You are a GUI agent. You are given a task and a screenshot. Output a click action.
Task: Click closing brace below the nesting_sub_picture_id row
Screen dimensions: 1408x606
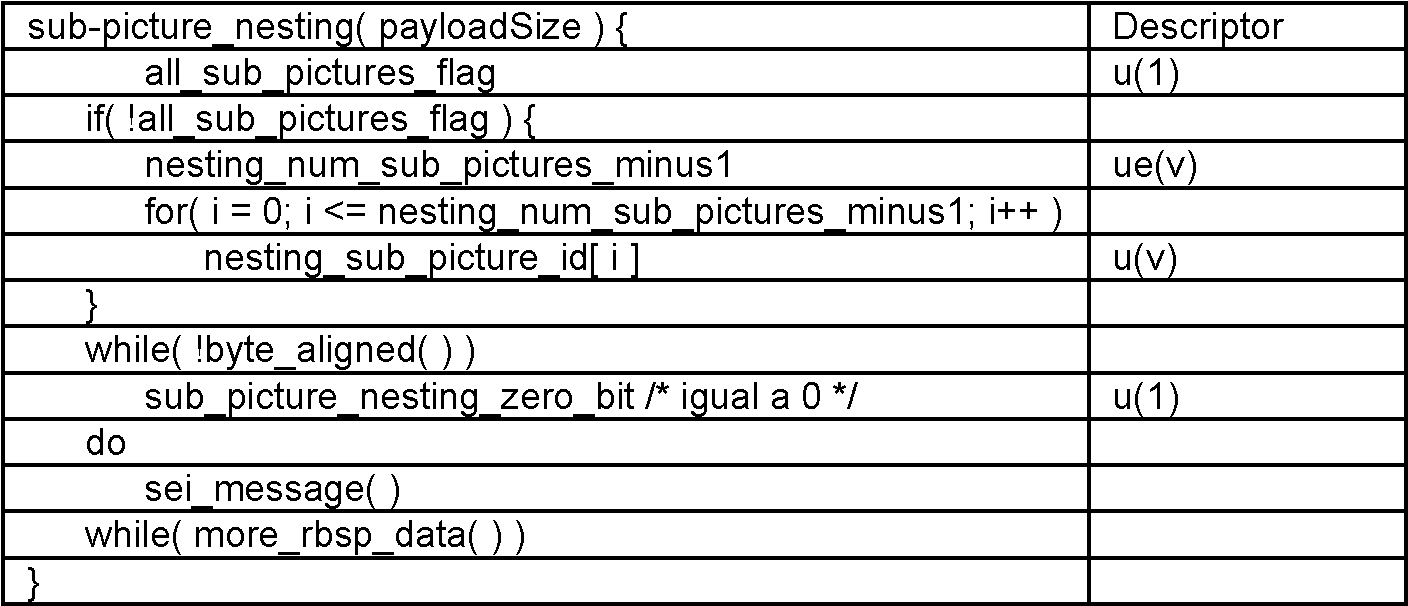click(91, 305)
